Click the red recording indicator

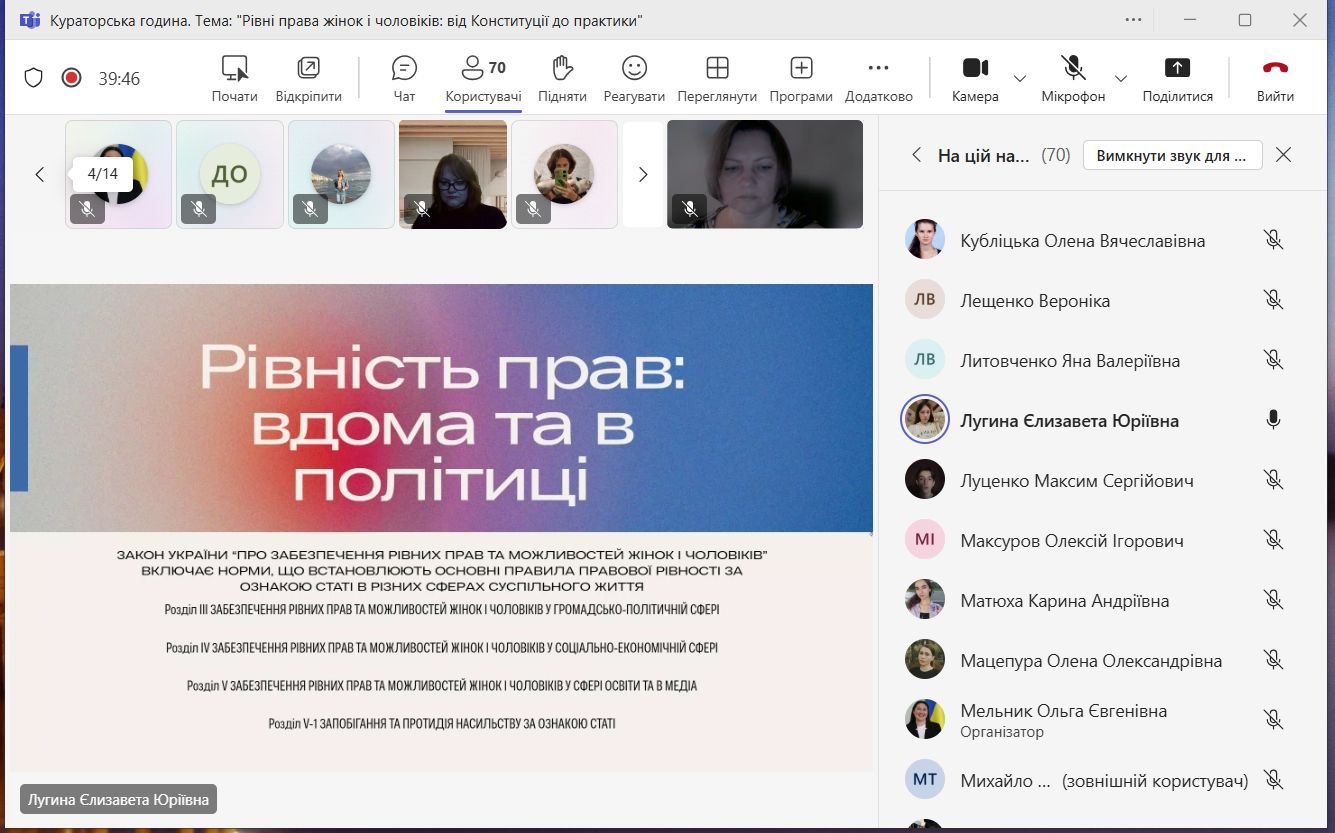click(71, 78)
